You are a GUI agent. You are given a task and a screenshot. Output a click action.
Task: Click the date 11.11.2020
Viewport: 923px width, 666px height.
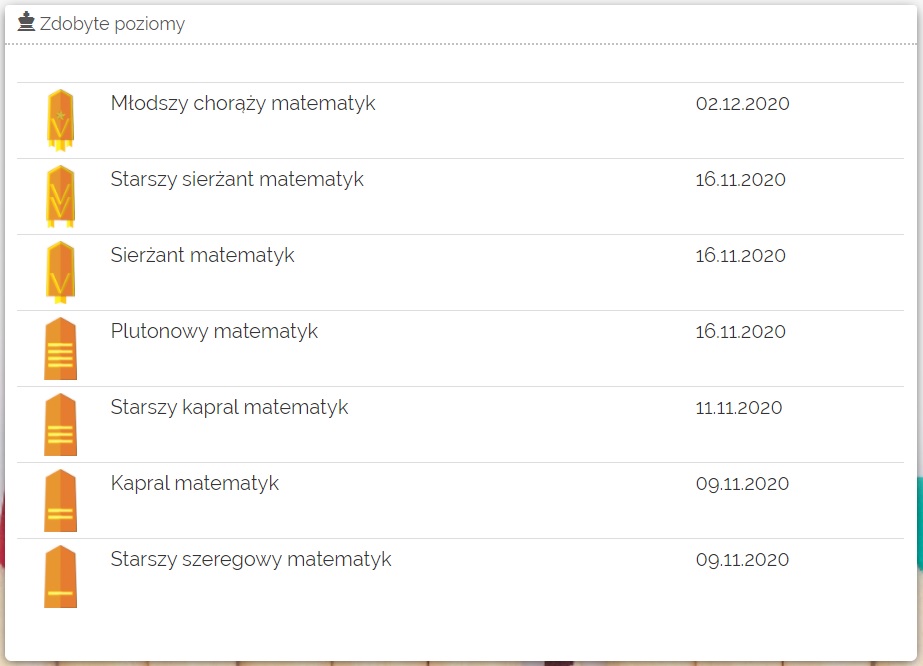click(x=739, y=408)
